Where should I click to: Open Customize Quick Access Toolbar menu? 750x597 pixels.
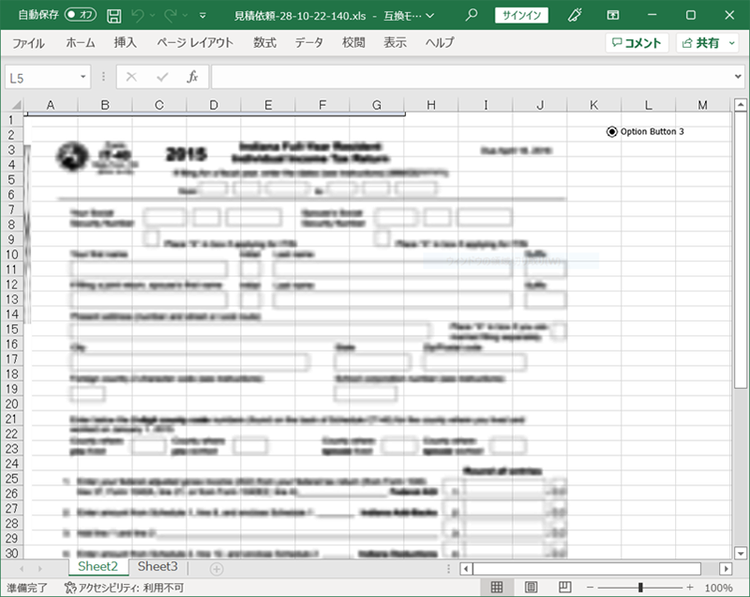click(203, 16)
